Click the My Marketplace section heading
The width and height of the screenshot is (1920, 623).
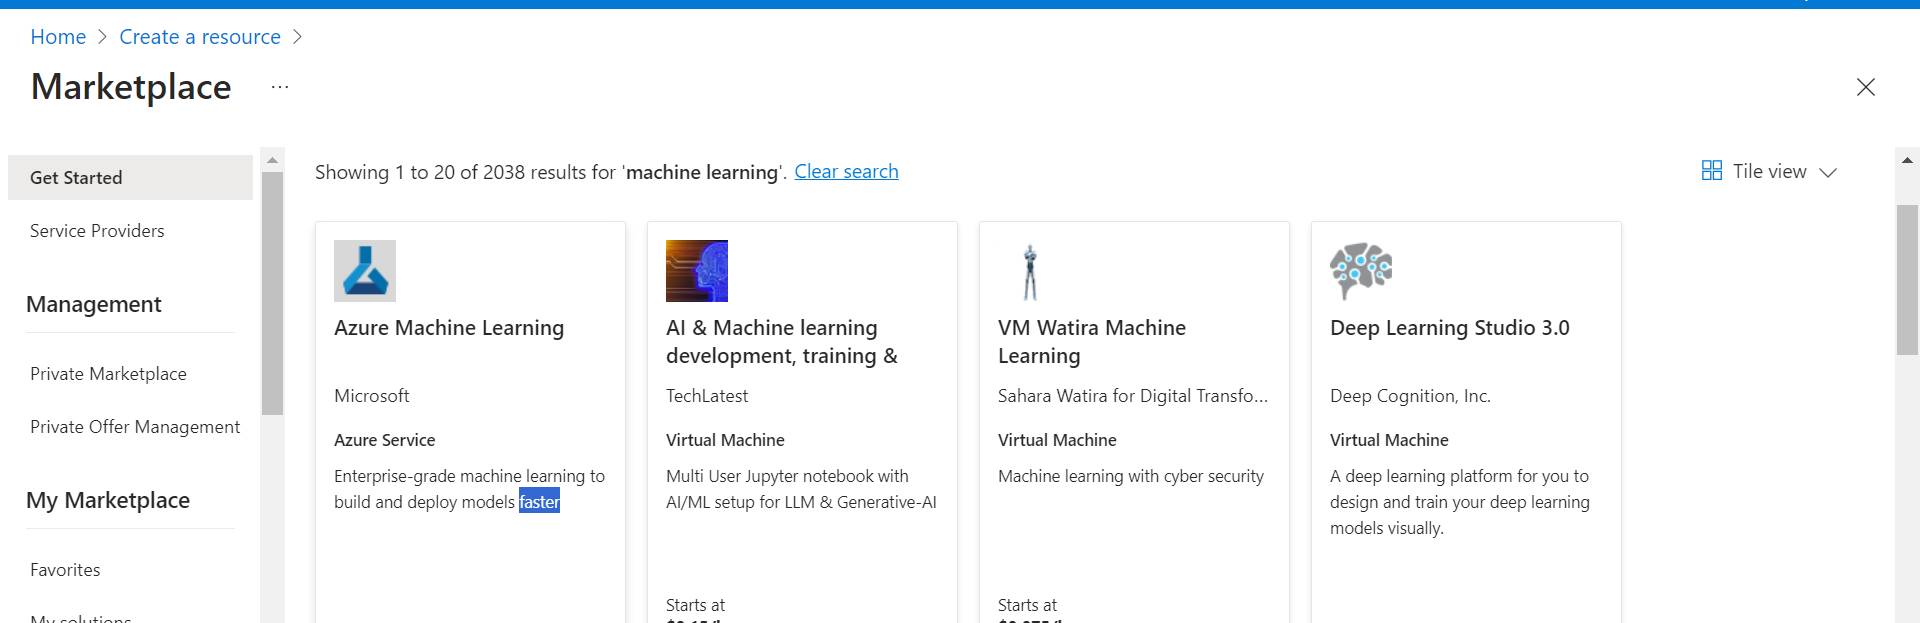click(x=108, y=501)
